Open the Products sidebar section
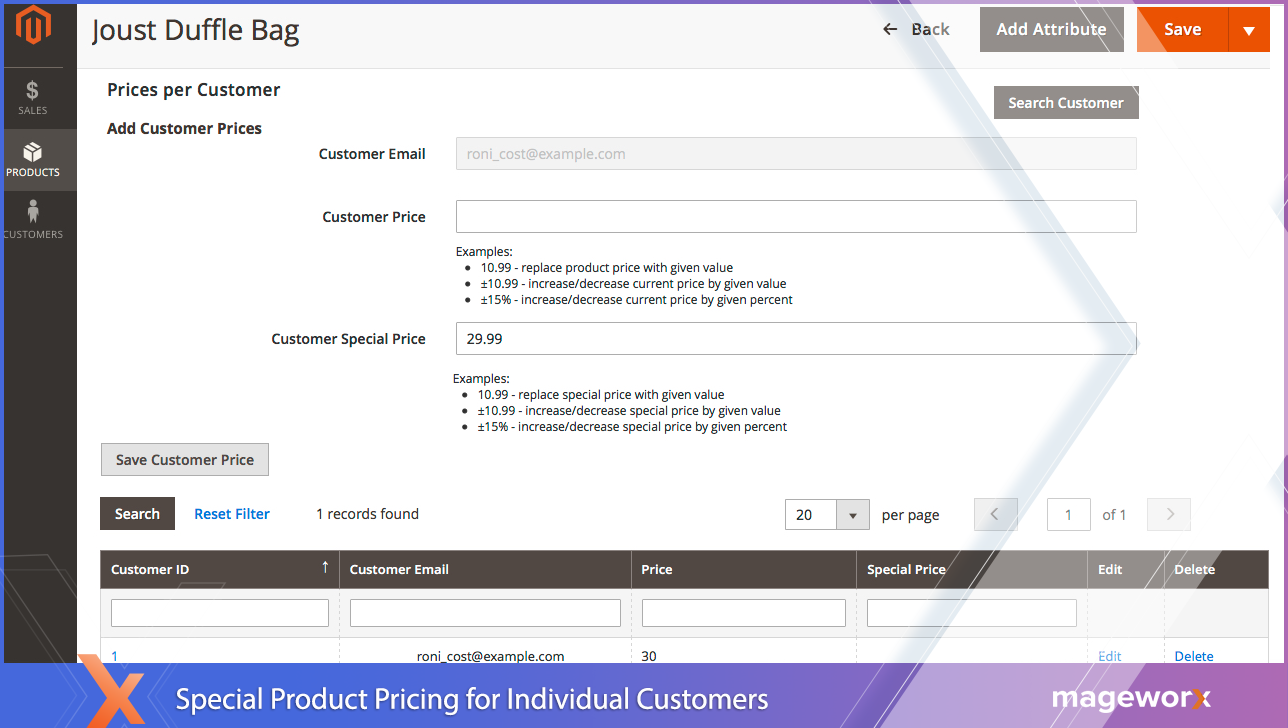The image size is (1288, 728). 33,160
